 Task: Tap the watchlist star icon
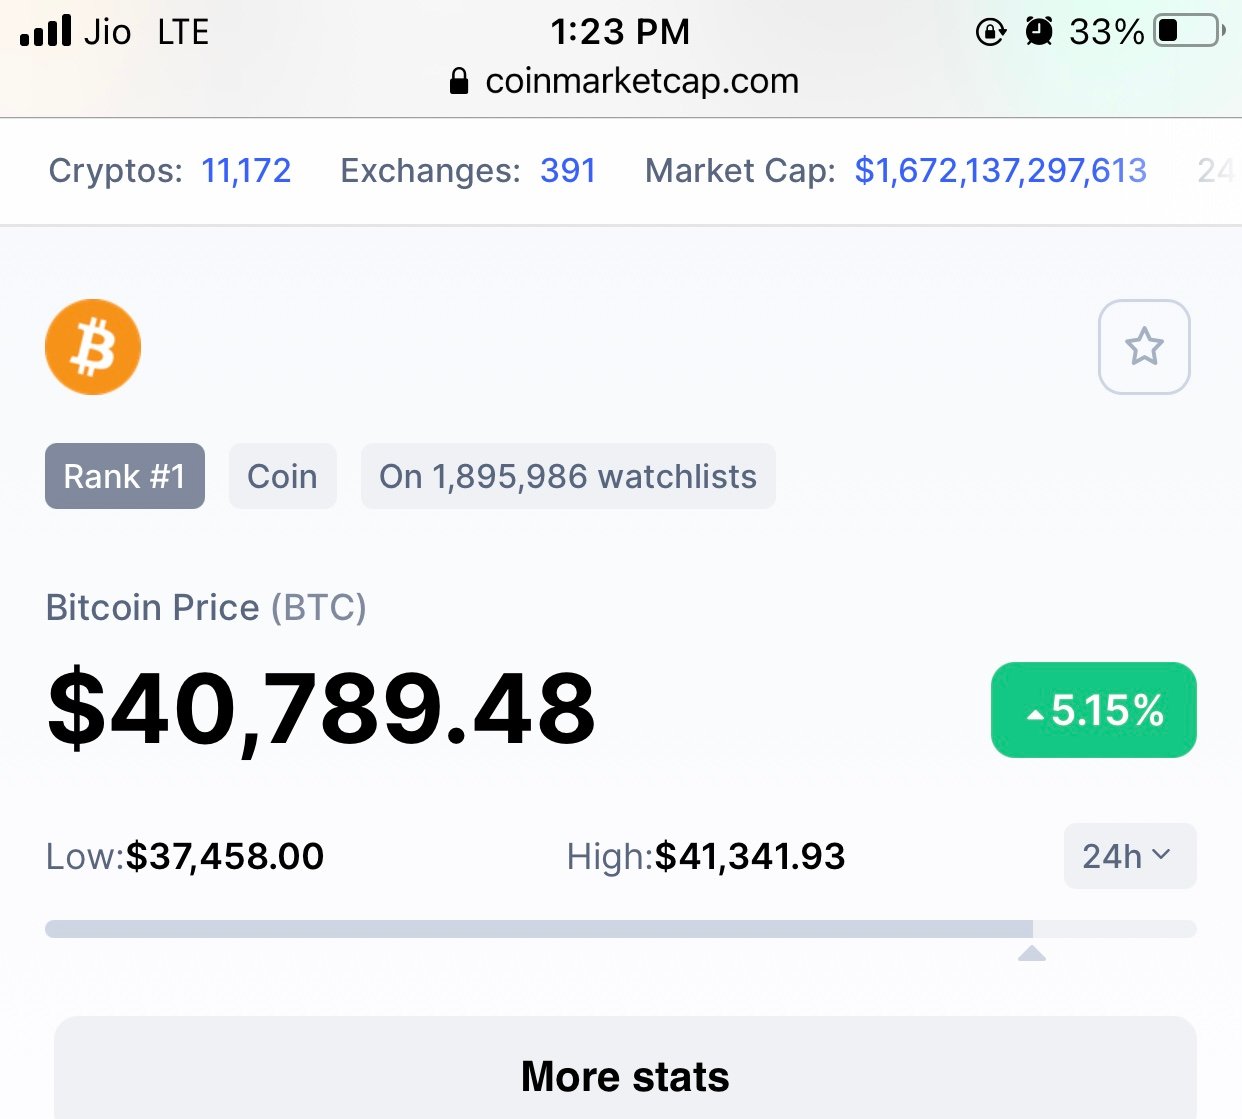click(1144, 347)
